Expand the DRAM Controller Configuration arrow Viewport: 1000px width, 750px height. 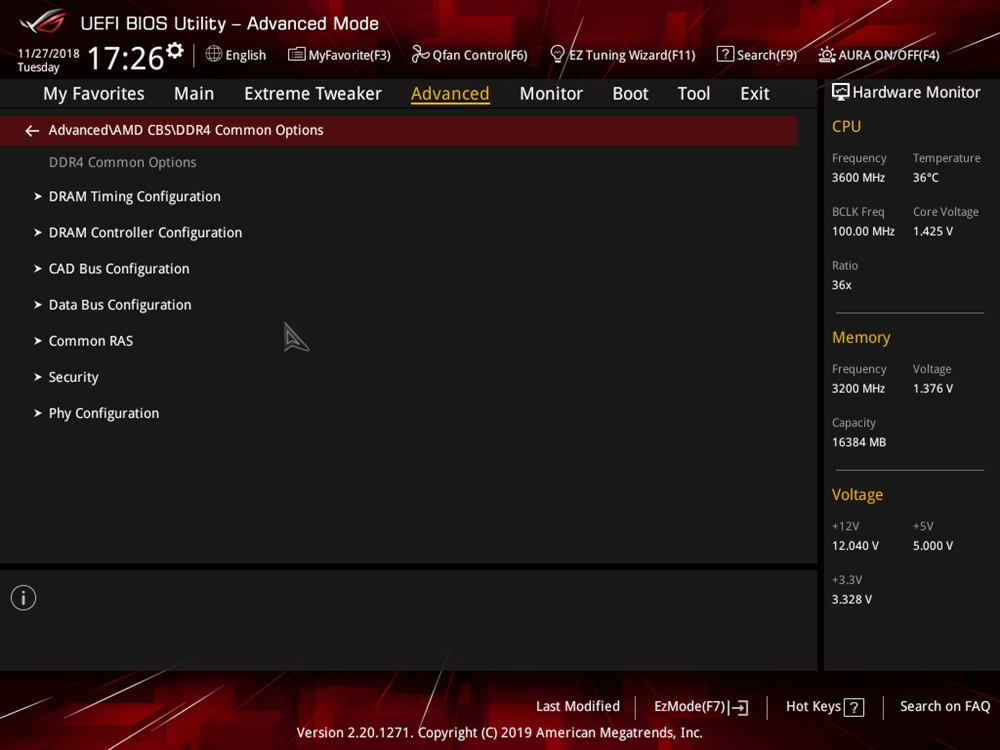[38, 233]
